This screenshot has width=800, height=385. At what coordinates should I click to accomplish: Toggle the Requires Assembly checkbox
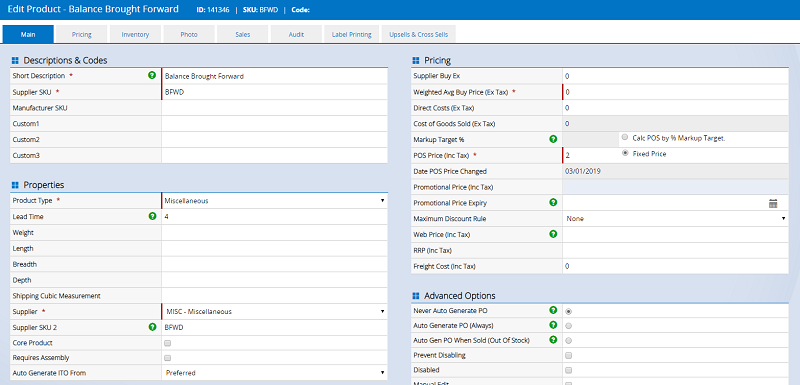pyautogui.click(x=167, y=358)
